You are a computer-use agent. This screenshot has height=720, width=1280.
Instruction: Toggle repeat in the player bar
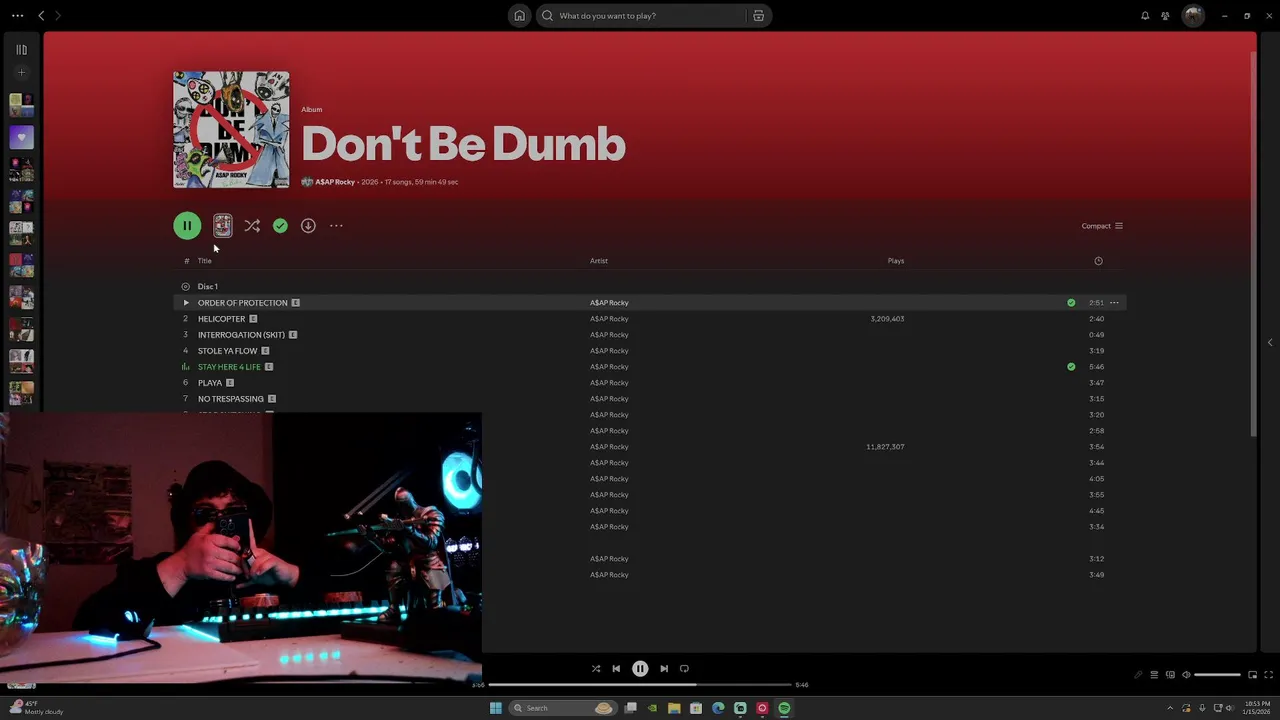[684, 669]
